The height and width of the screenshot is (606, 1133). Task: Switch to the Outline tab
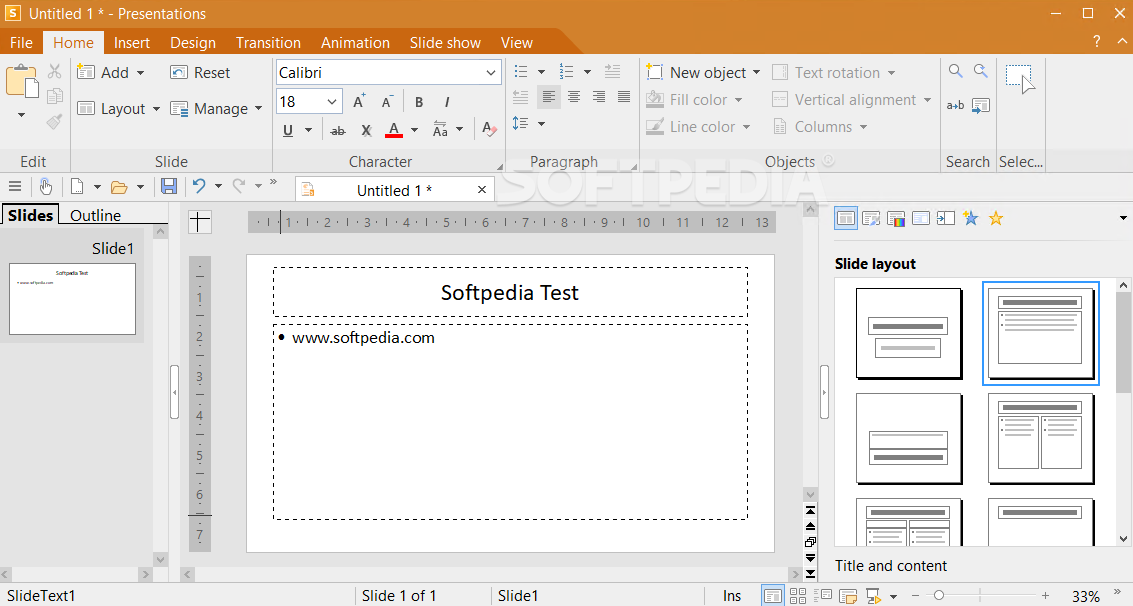95,215
